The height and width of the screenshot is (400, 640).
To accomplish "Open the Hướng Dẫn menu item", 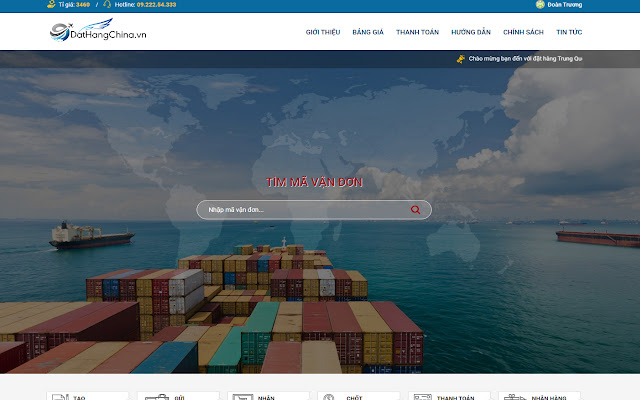I will (471, 32).
